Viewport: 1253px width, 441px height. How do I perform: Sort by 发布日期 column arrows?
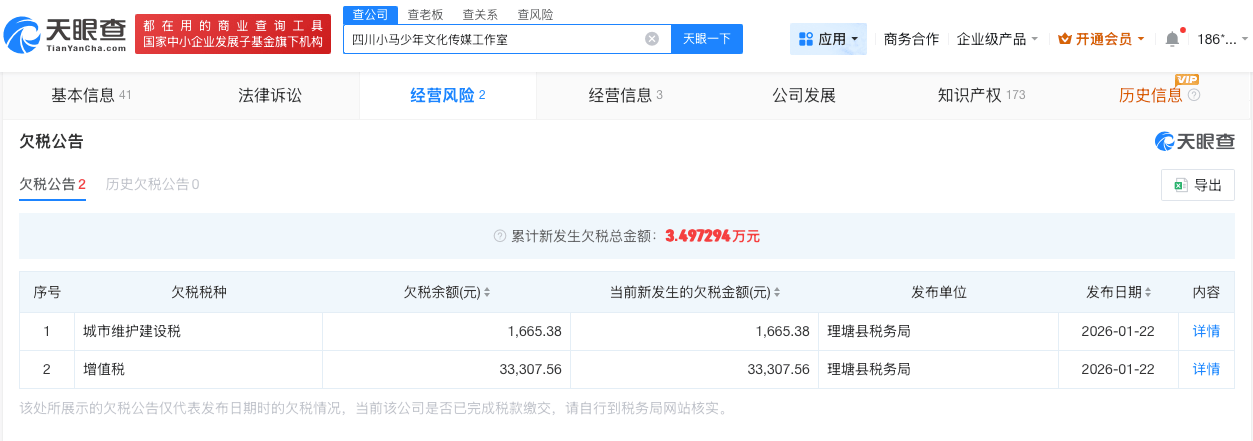(1147, 293)
